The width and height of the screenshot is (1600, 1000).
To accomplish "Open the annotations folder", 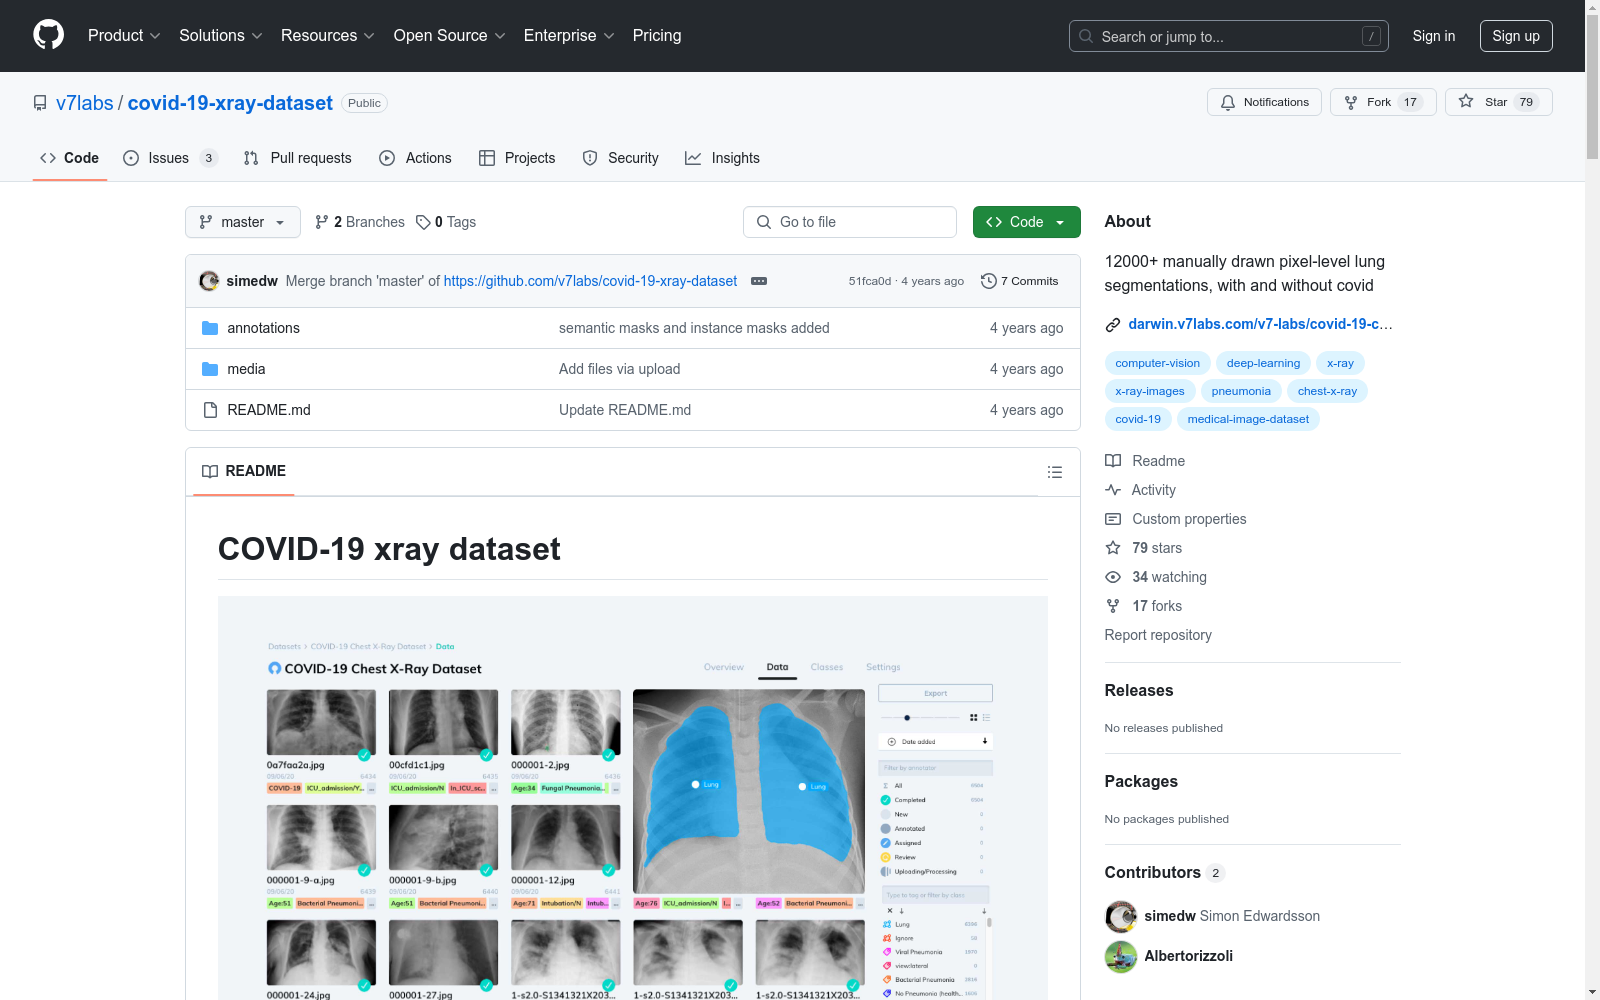I will tap(263, 328).
